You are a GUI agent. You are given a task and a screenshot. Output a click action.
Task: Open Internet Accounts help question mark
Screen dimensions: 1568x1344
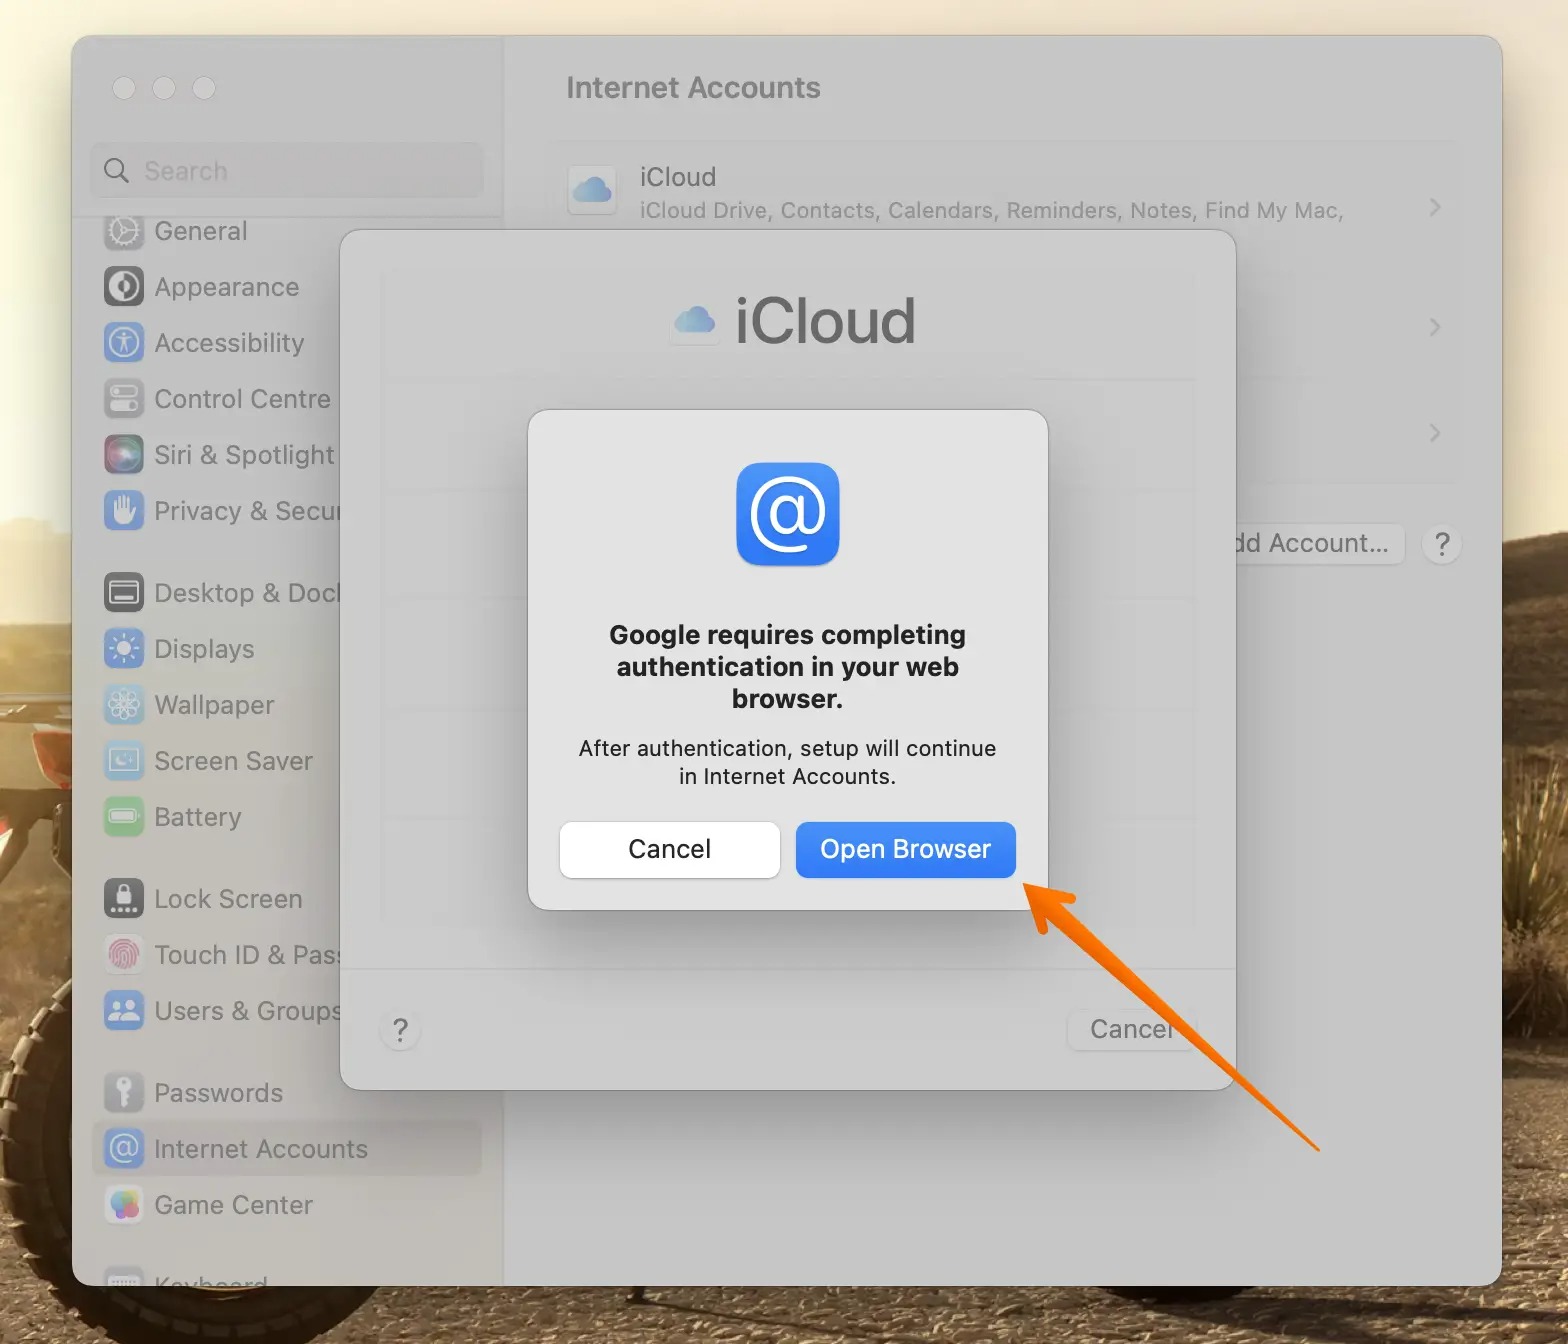[1442, 544]
